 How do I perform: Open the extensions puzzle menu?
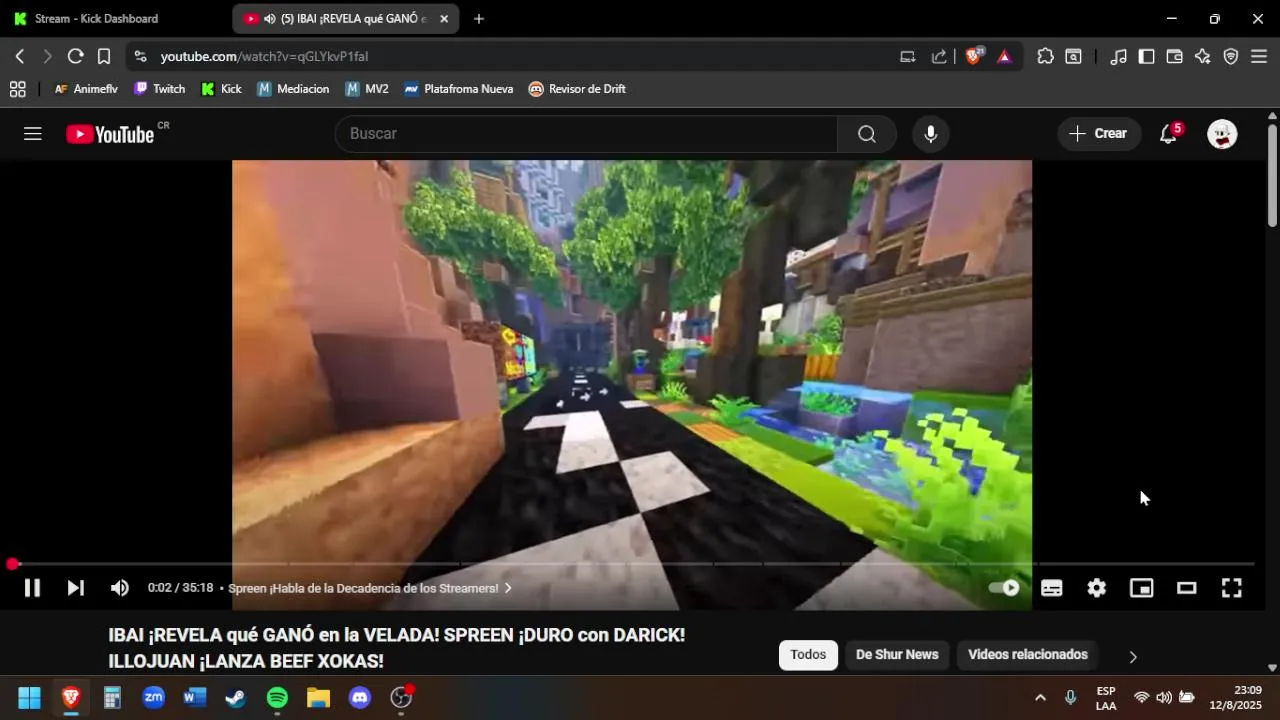coord(1046,57)
